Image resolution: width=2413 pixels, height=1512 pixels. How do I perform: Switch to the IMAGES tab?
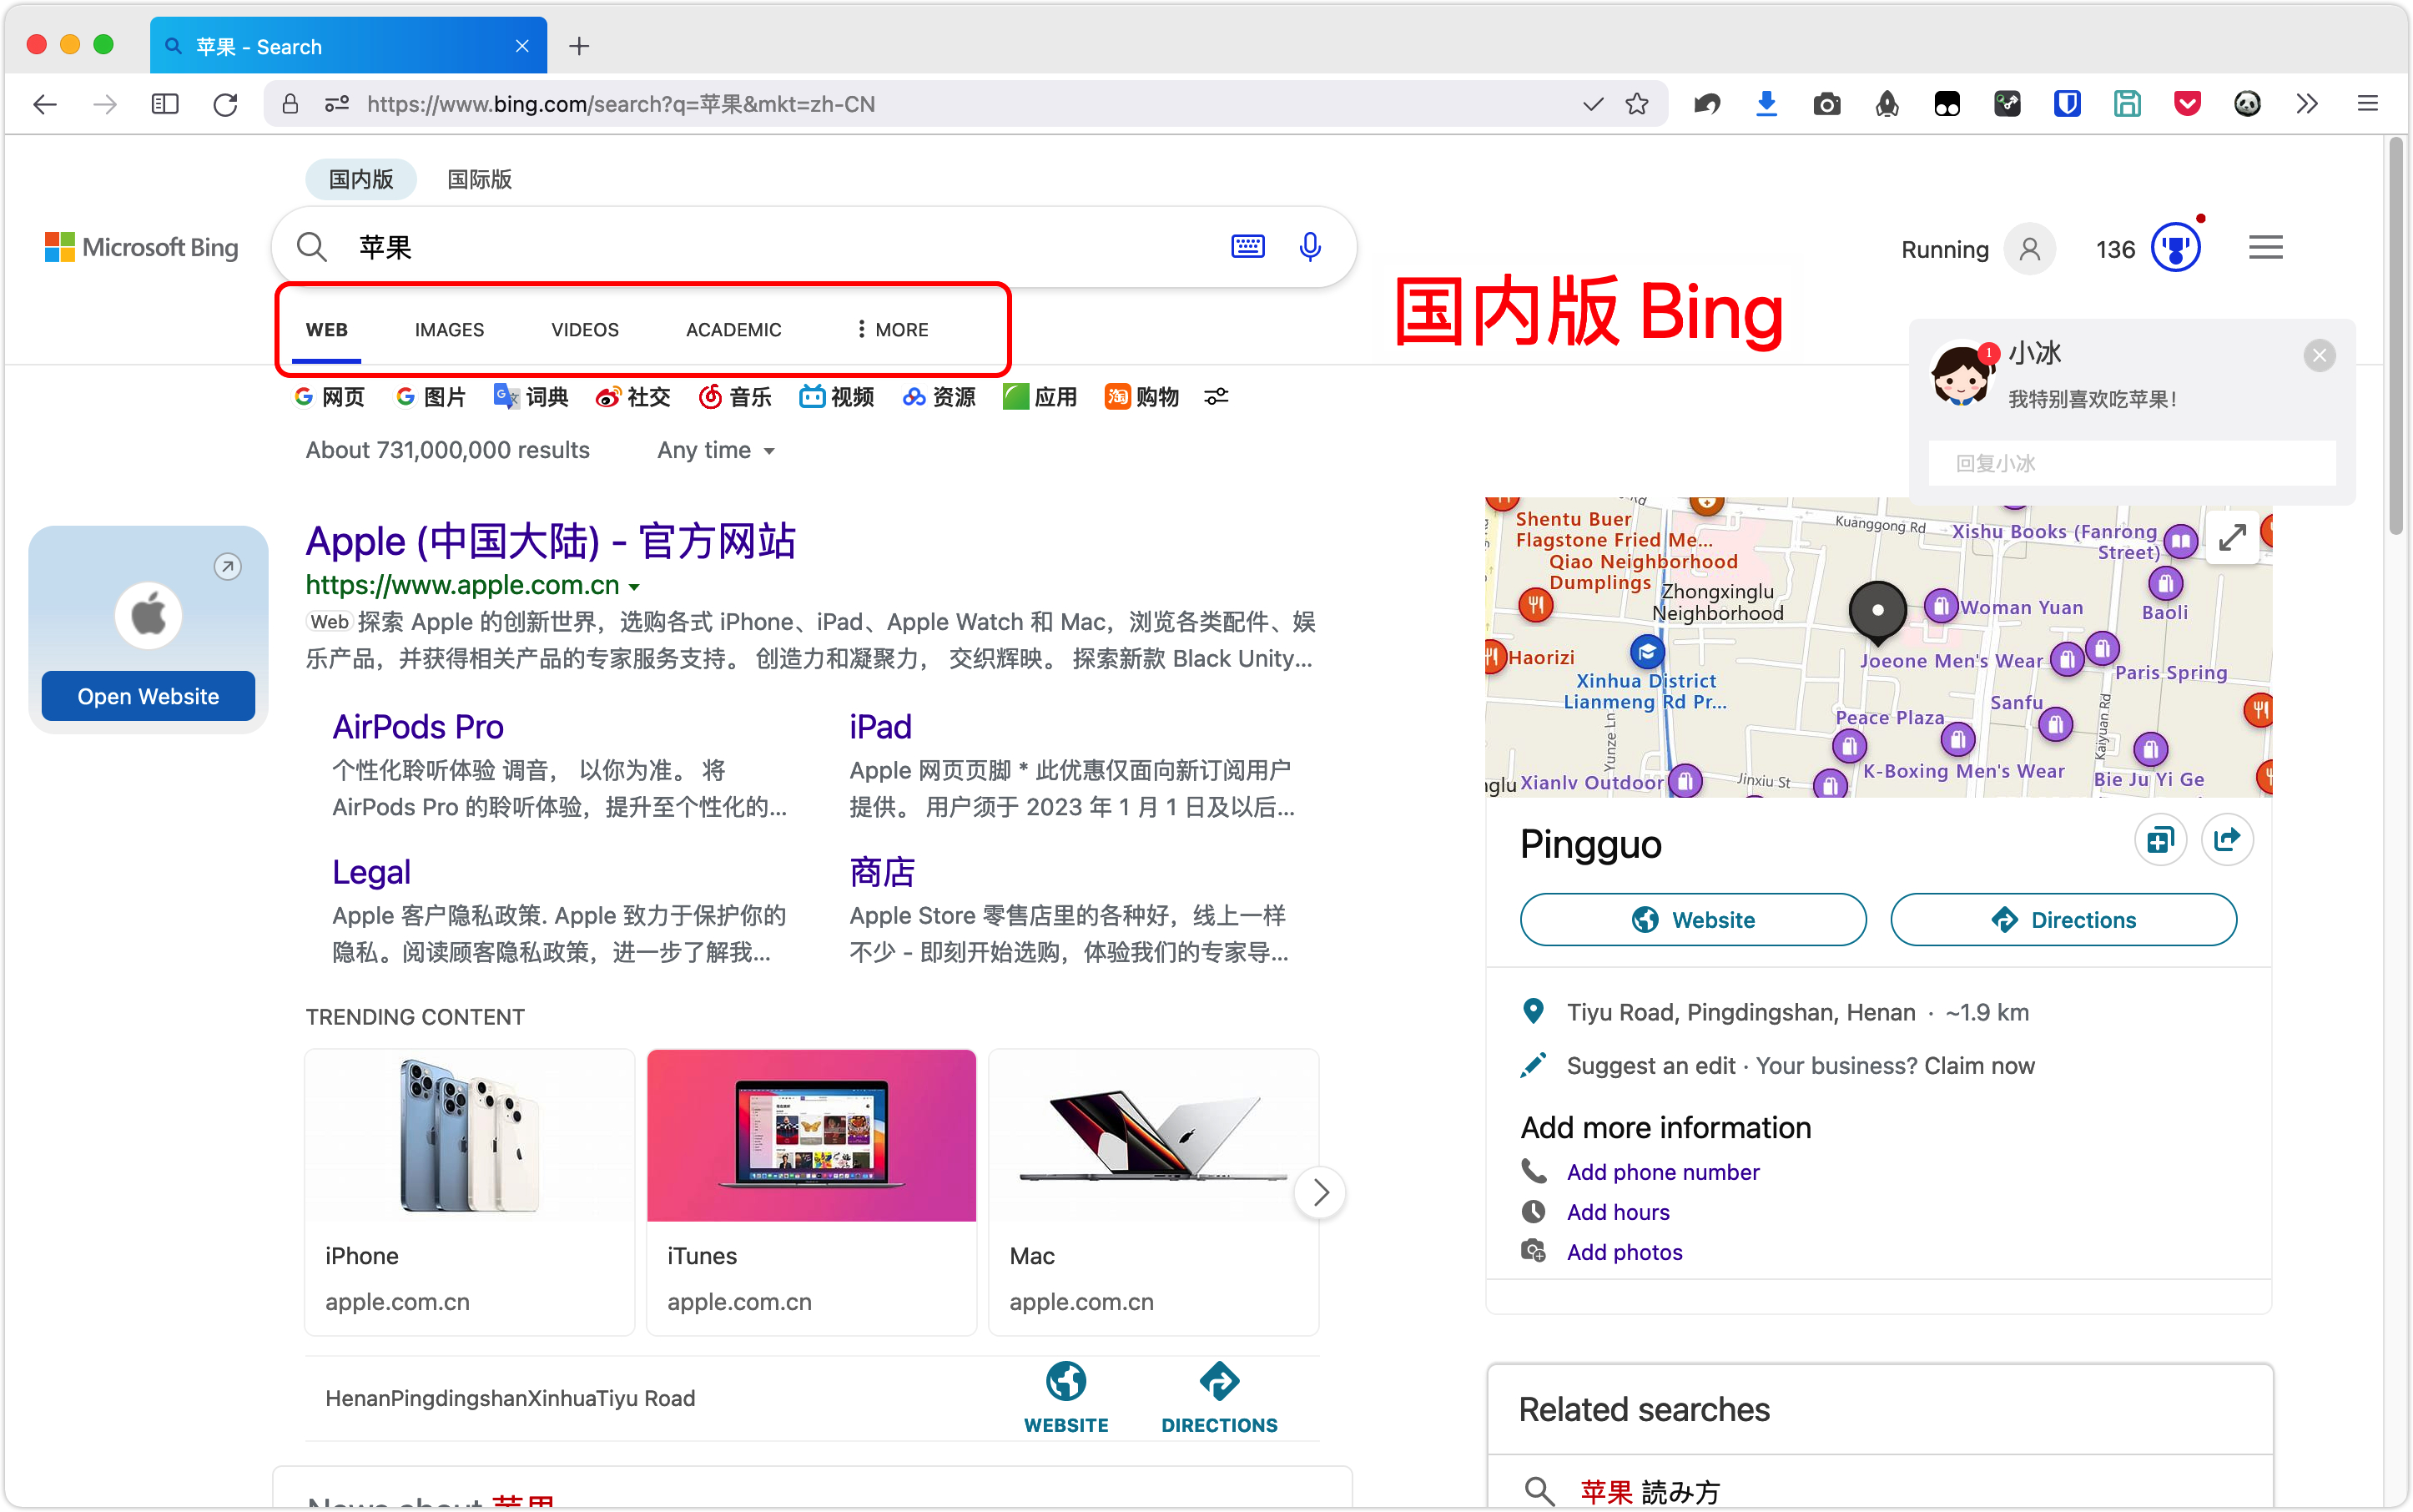449,329
